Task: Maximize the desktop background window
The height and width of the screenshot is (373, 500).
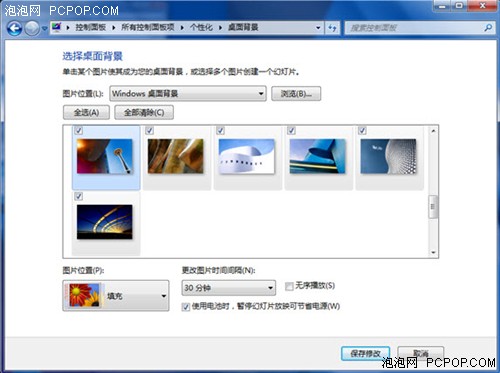Action: [459, 6]
